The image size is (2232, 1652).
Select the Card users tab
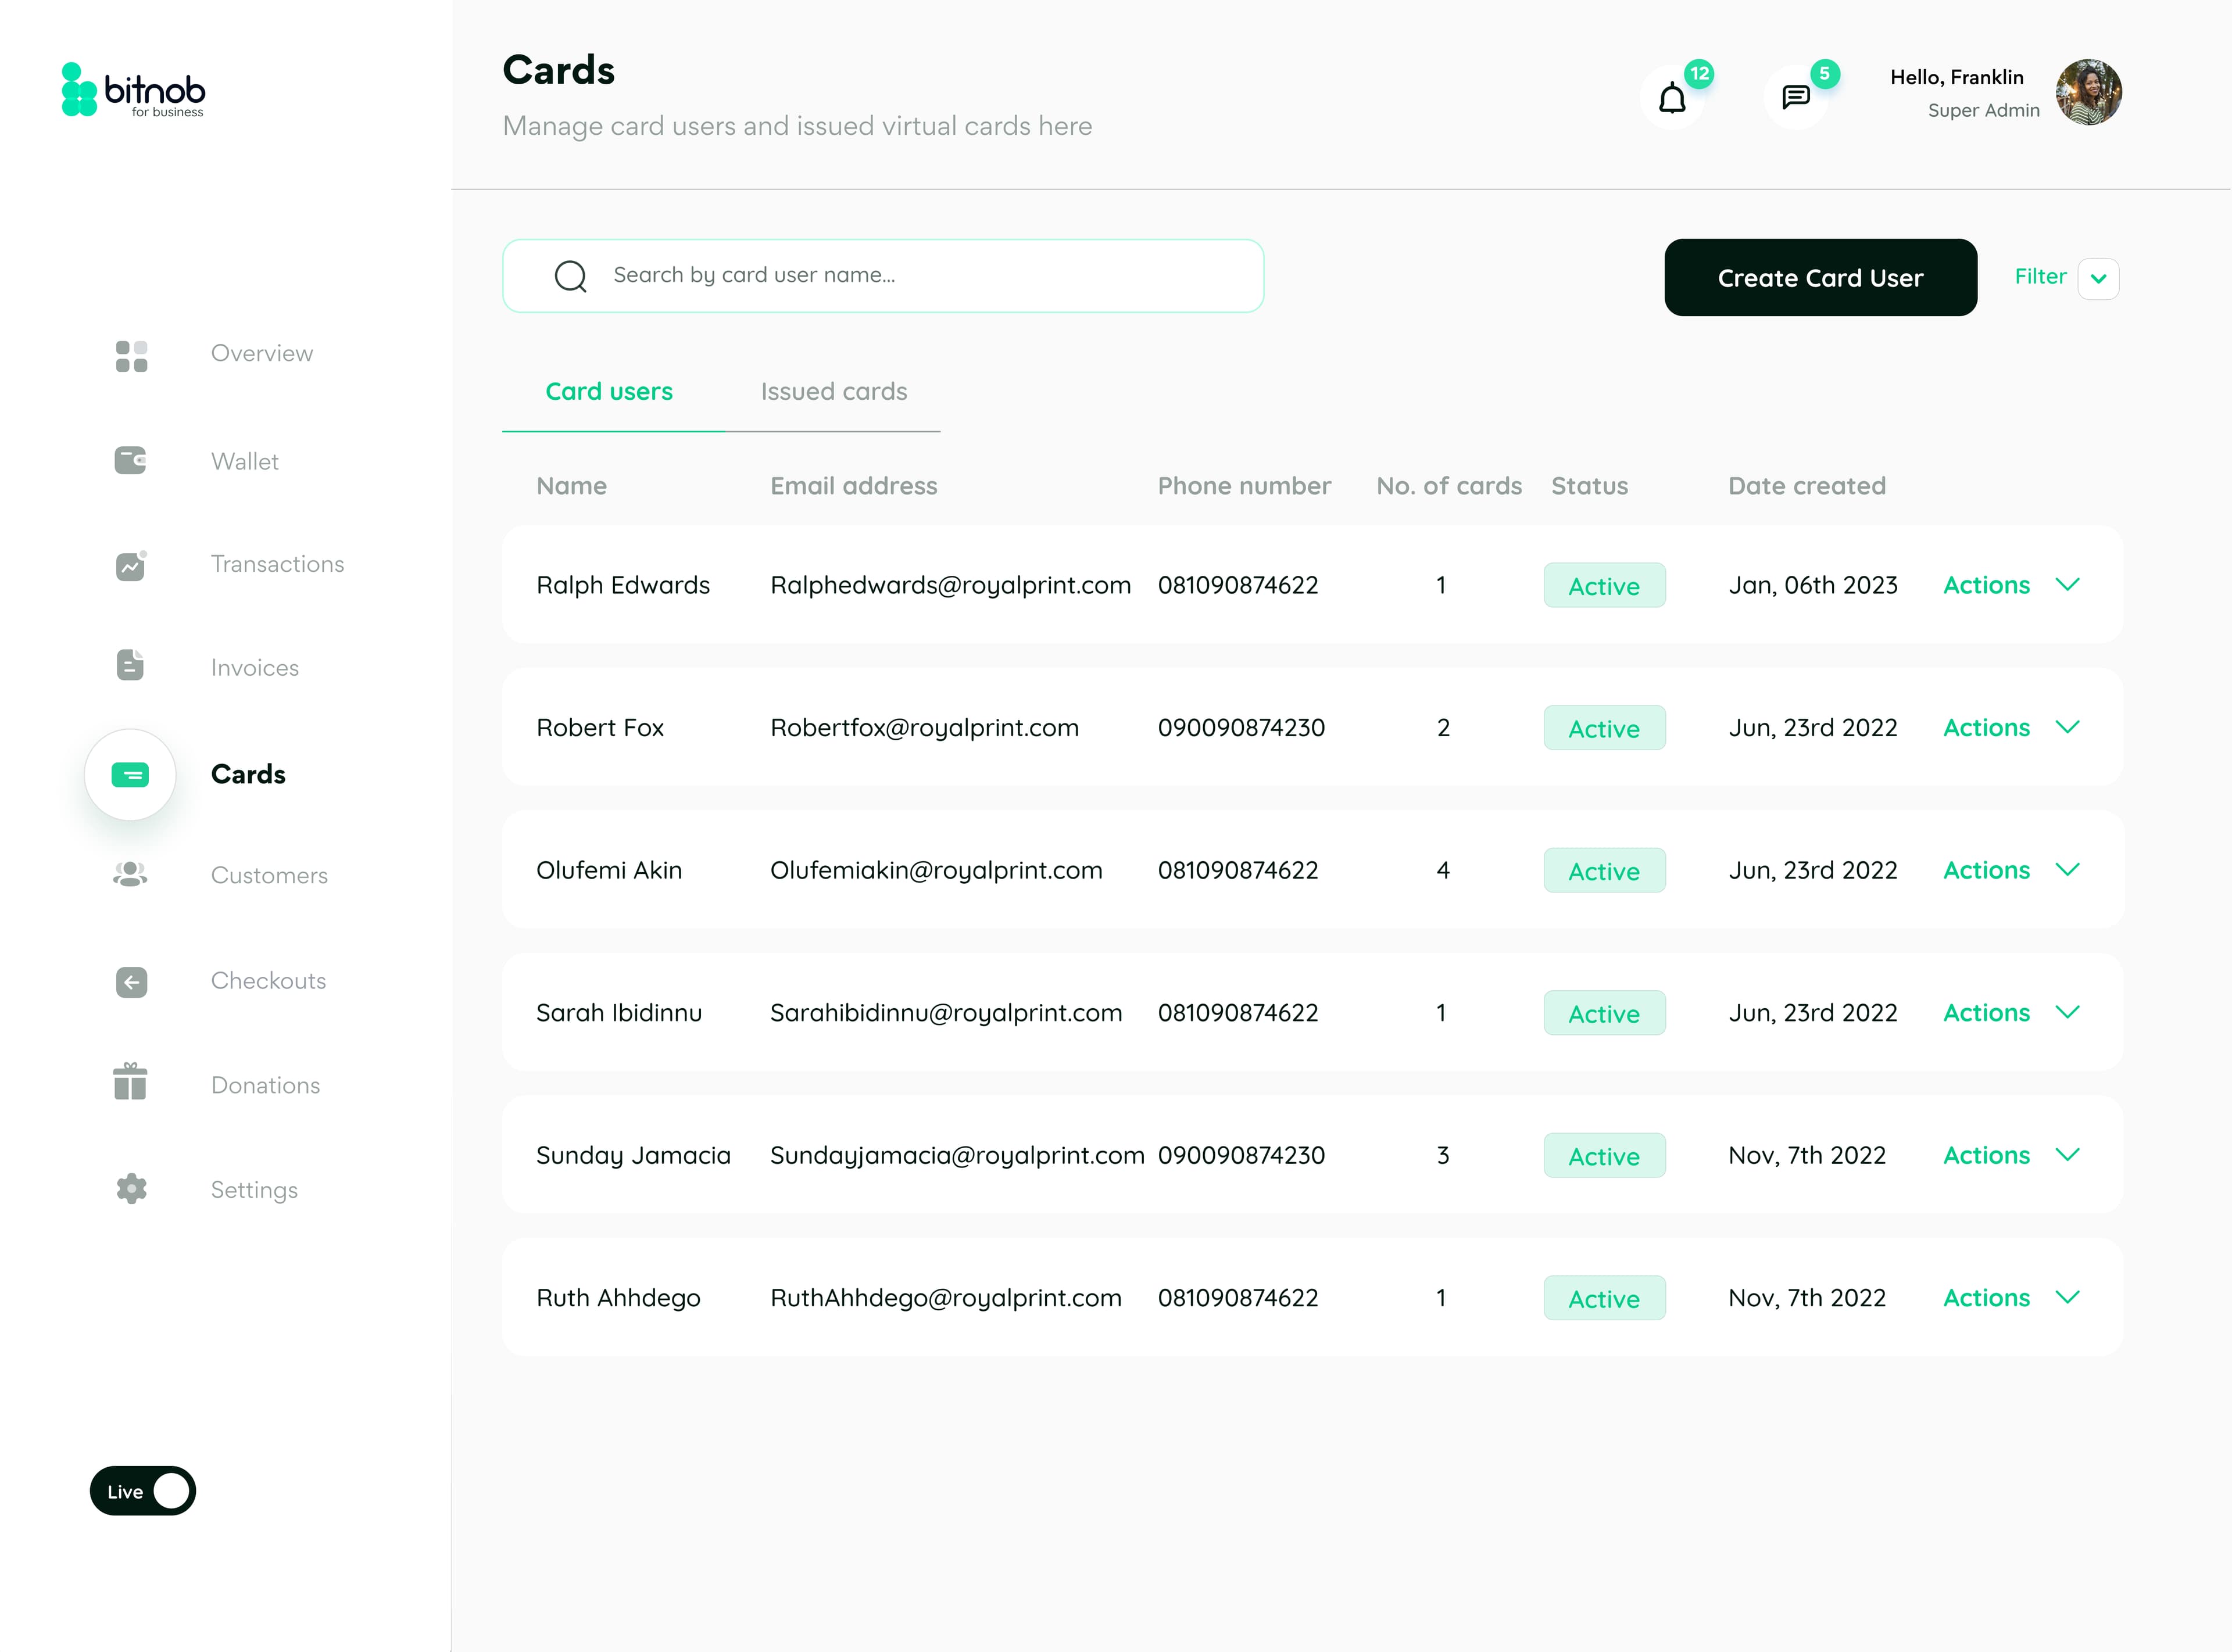point(610,392)
